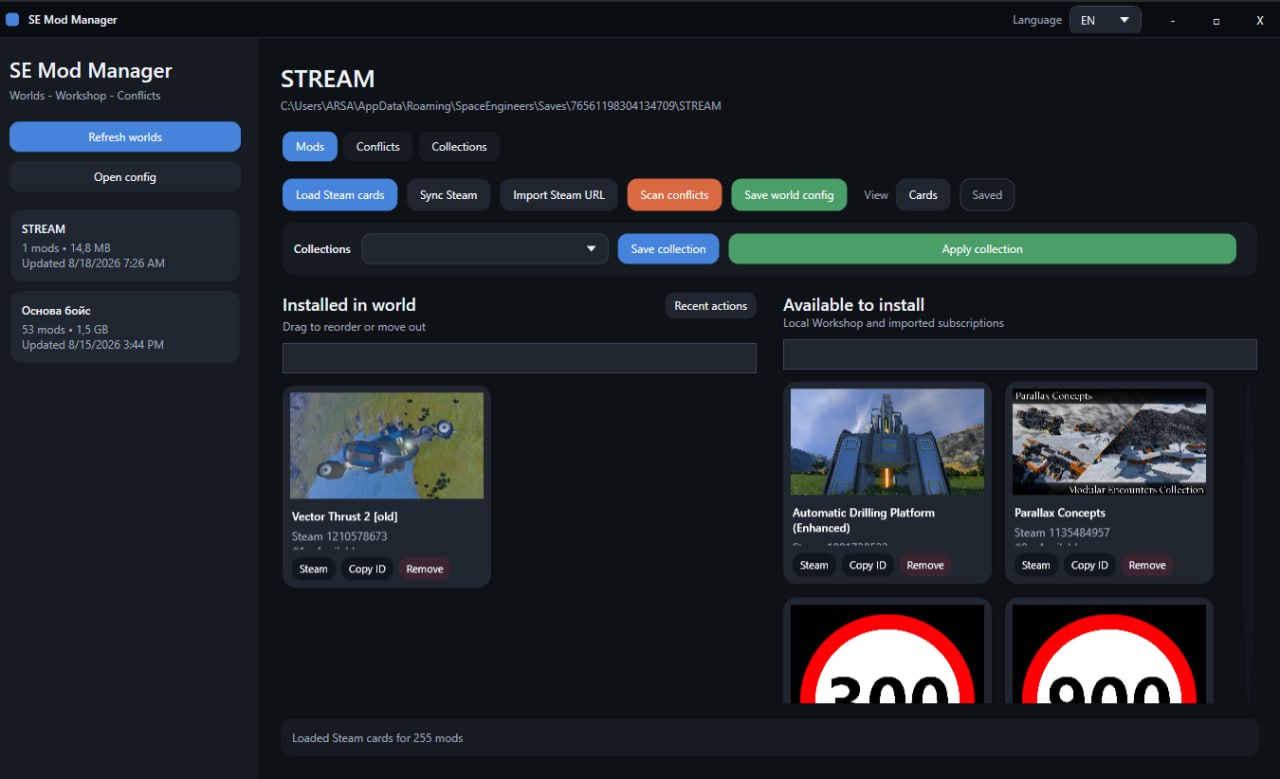The height and width of the screenshot is (779, 1280).
Task: Open the Conflicts tab
Action: pyautogui.click(x=378, y=147)
